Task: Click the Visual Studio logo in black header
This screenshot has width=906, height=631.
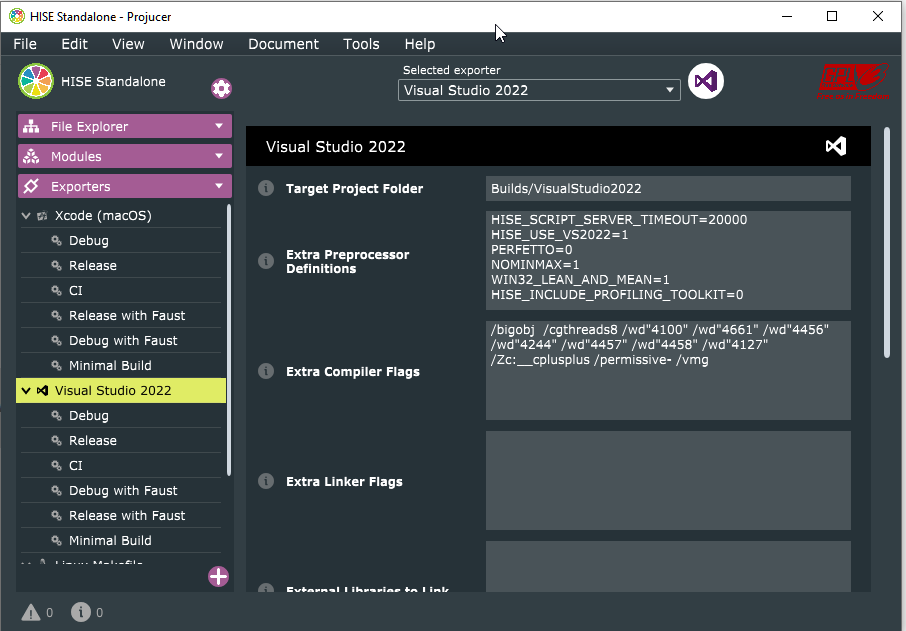Action: (836, 146)
